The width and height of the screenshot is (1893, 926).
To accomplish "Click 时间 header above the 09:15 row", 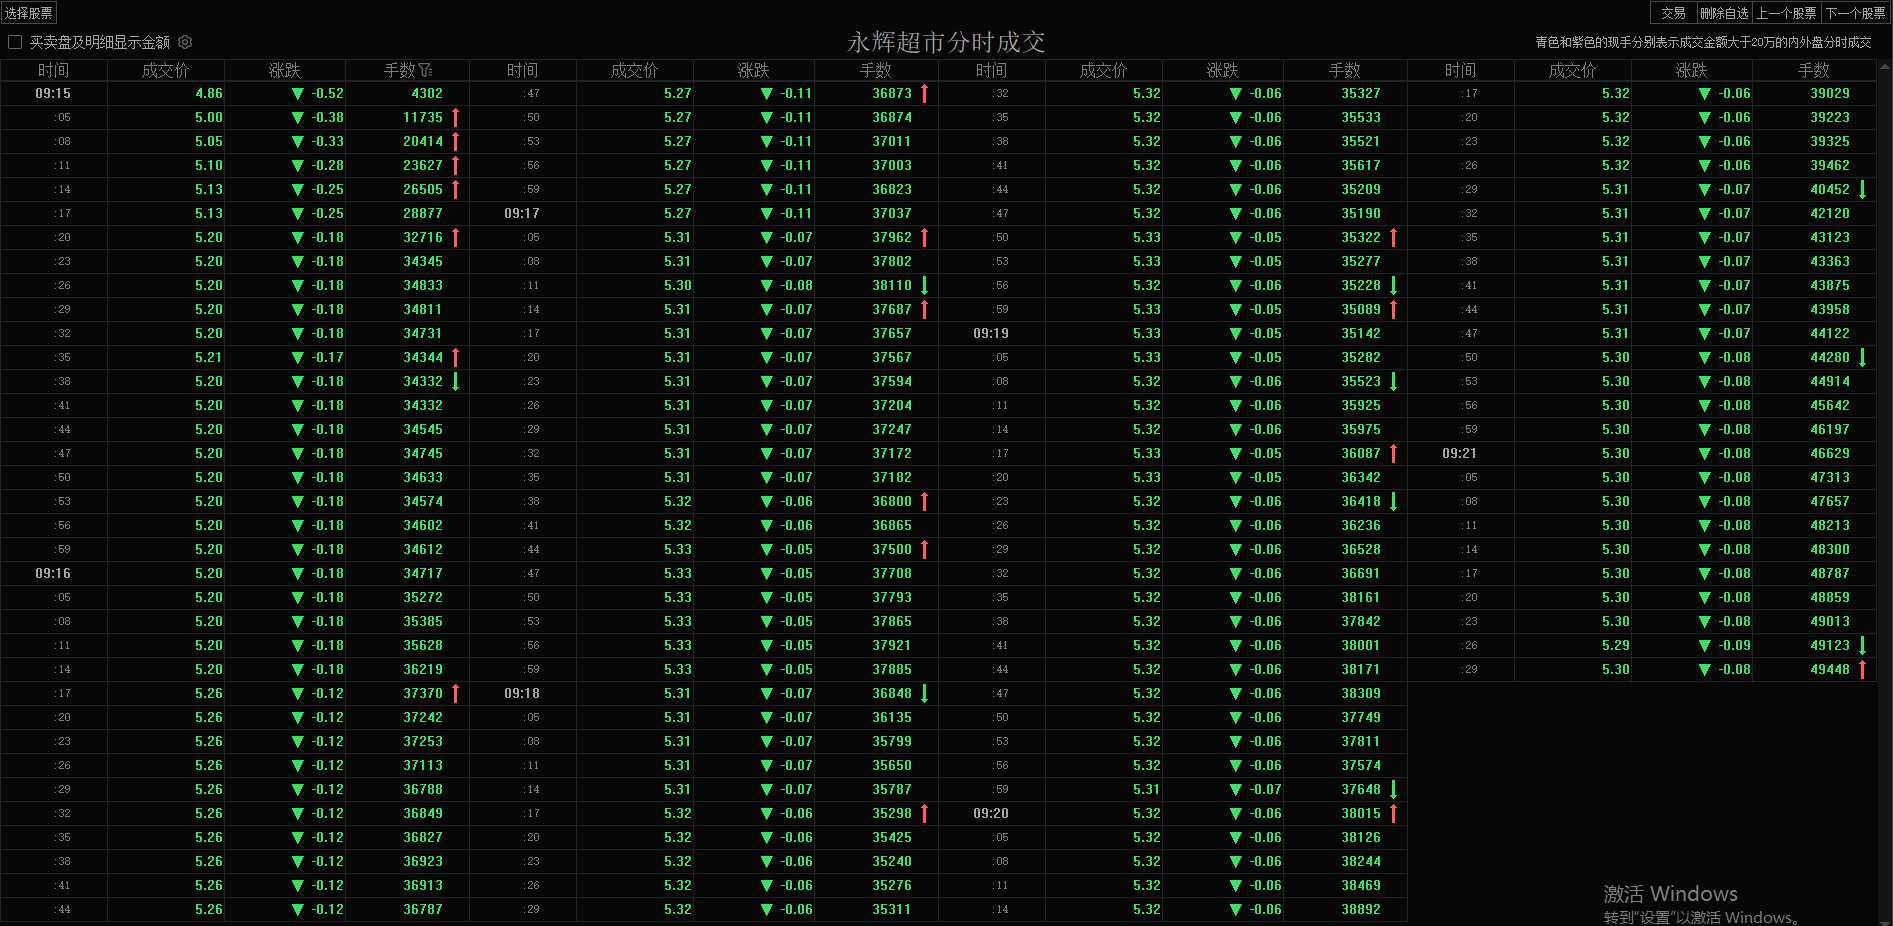I will click(53, 70).
